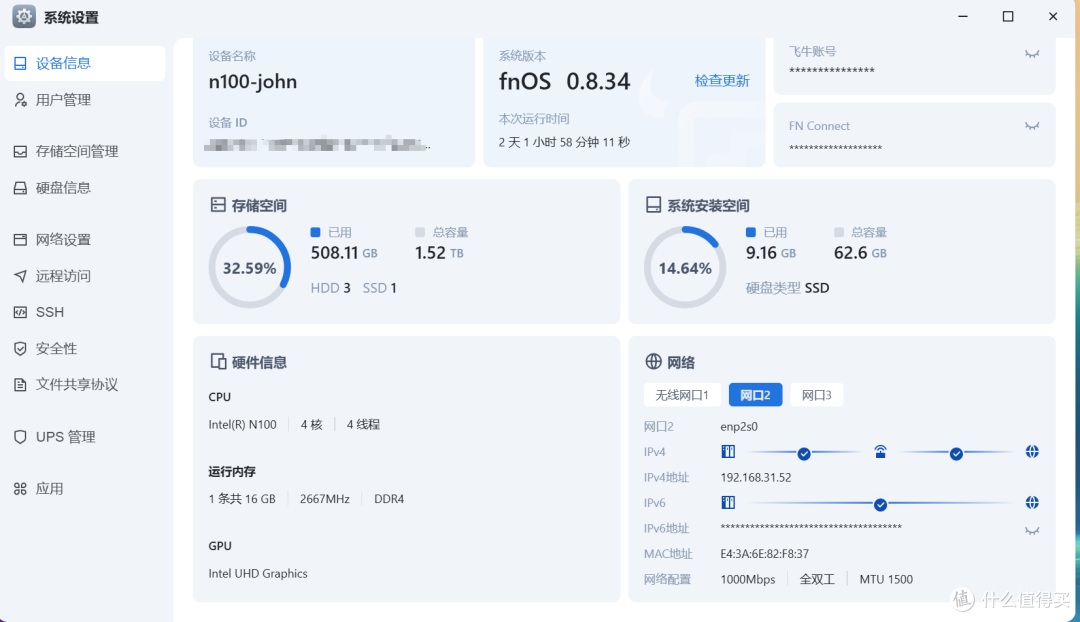Show the hidden IPv6地址 value
Screen dimensions: 1080x622
tap(1032, 530)
